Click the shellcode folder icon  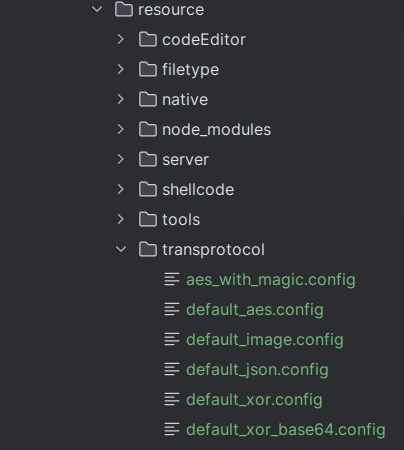(148, 189)
